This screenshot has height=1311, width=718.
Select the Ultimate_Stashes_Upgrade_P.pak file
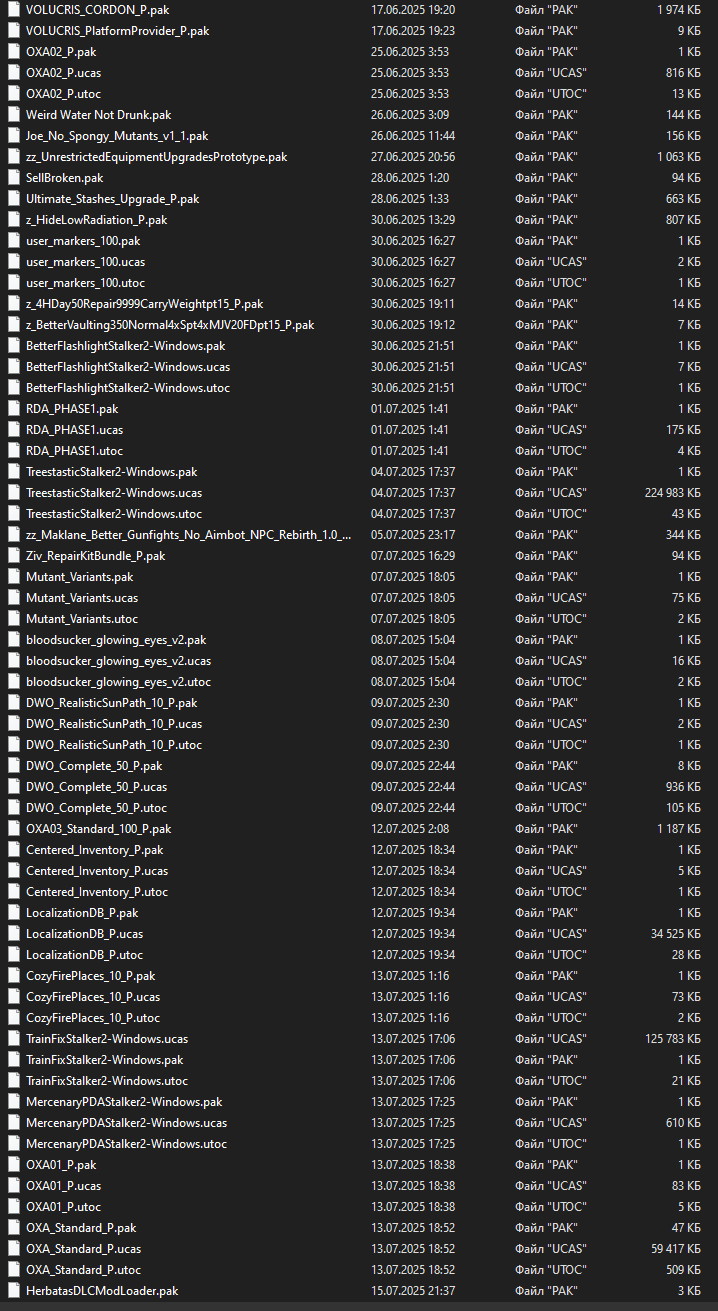coord(359,199)
